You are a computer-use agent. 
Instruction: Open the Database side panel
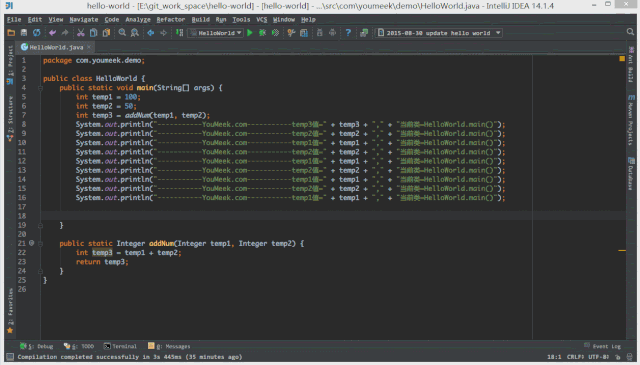[631, 173]
